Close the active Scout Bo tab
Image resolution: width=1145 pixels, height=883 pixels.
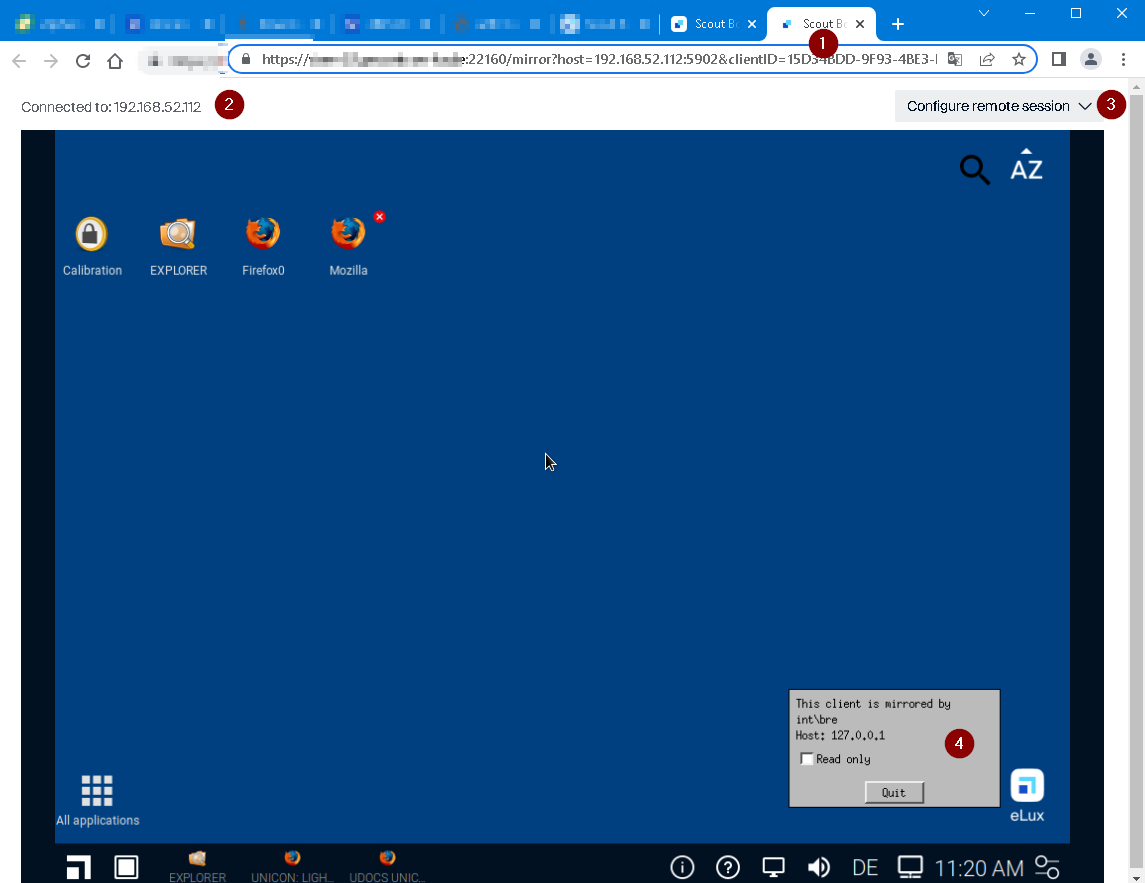pyautogui.click(x=859, y=24)
